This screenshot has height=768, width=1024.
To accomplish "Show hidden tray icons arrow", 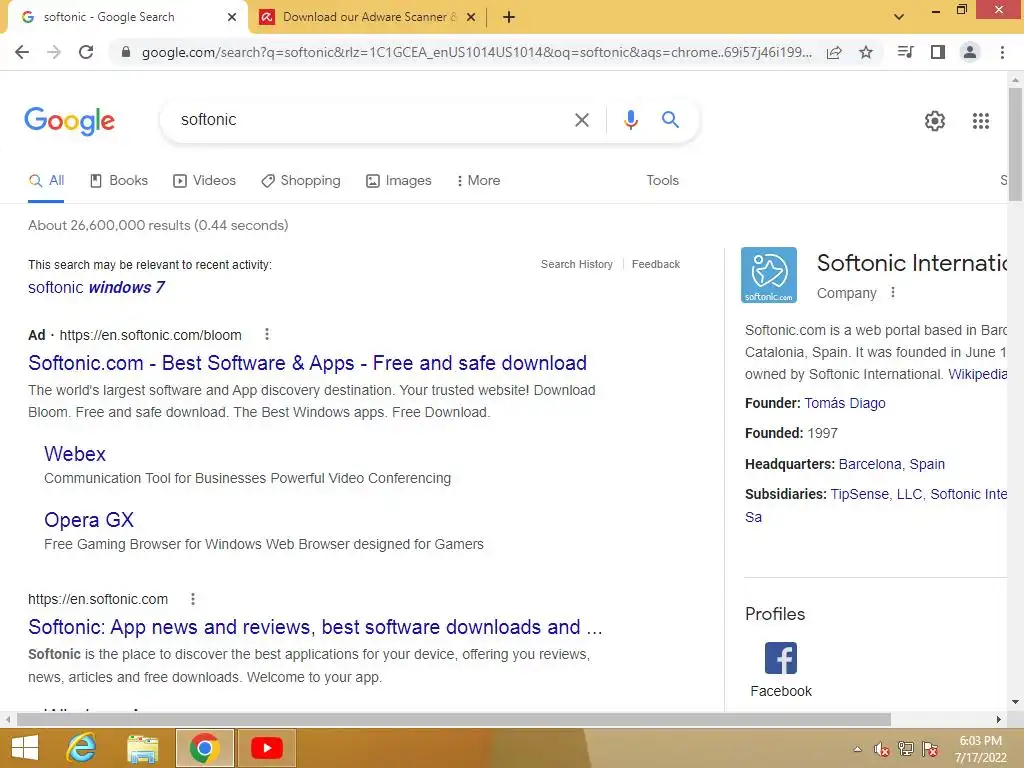I will [x=857, y=750].
